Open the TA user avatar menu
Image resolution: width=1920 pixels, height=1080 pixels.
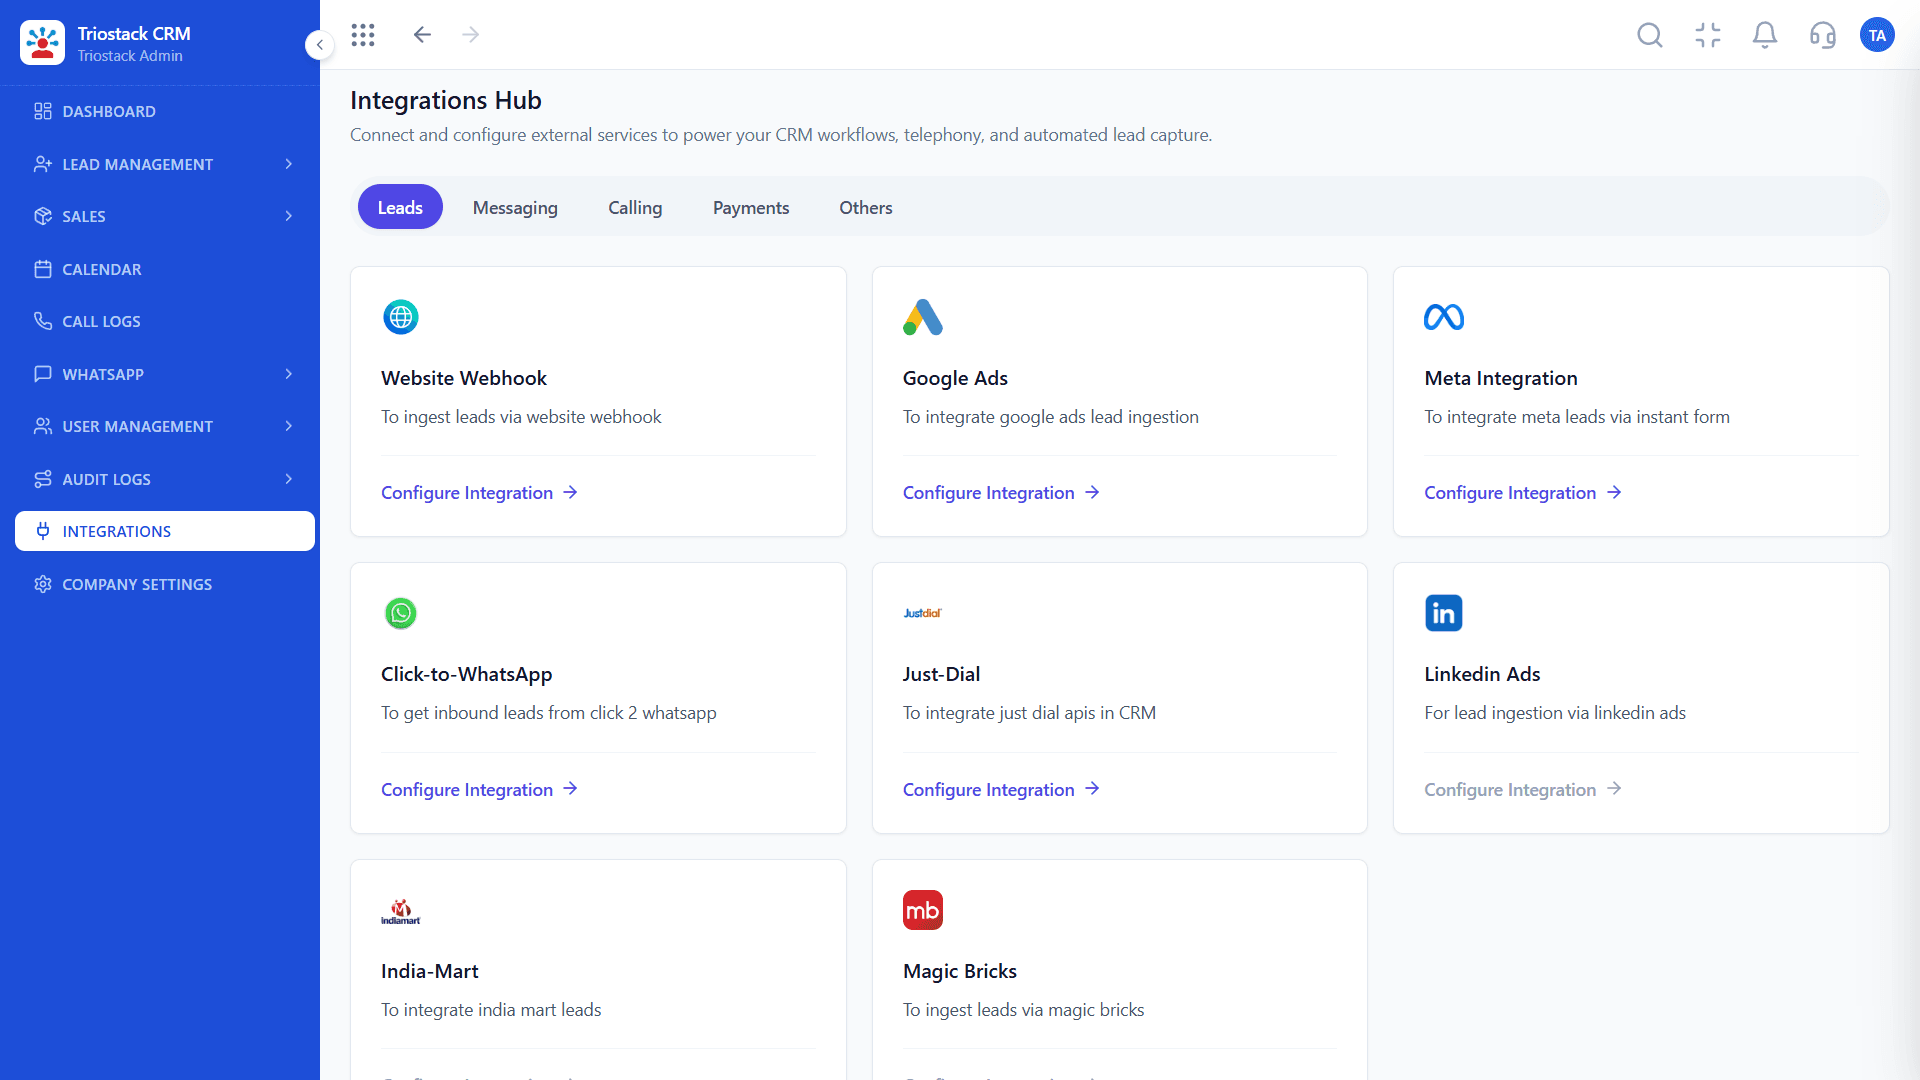pos(1877,35)
